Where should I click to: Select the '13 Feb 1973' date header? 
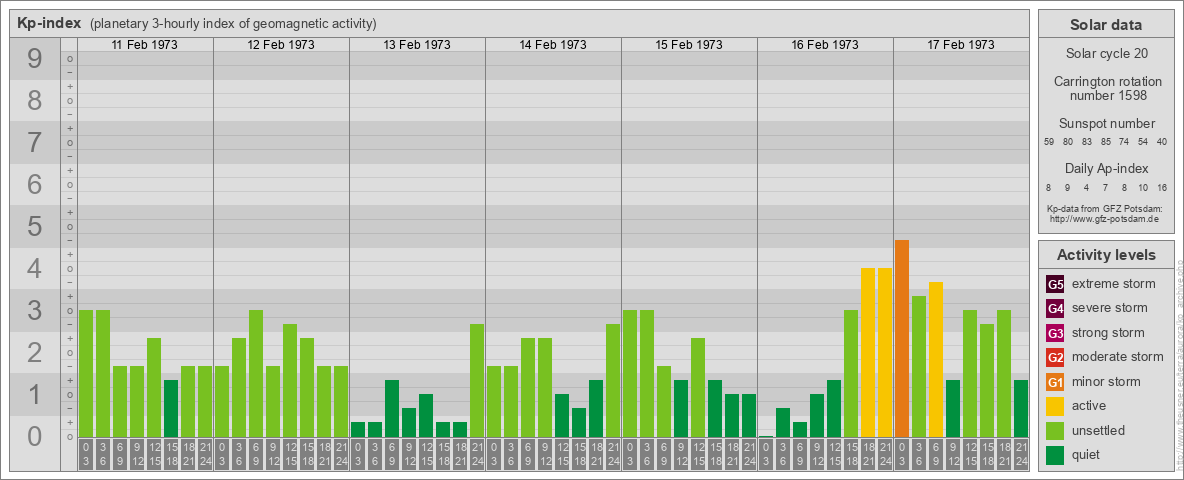coord(417,45)
